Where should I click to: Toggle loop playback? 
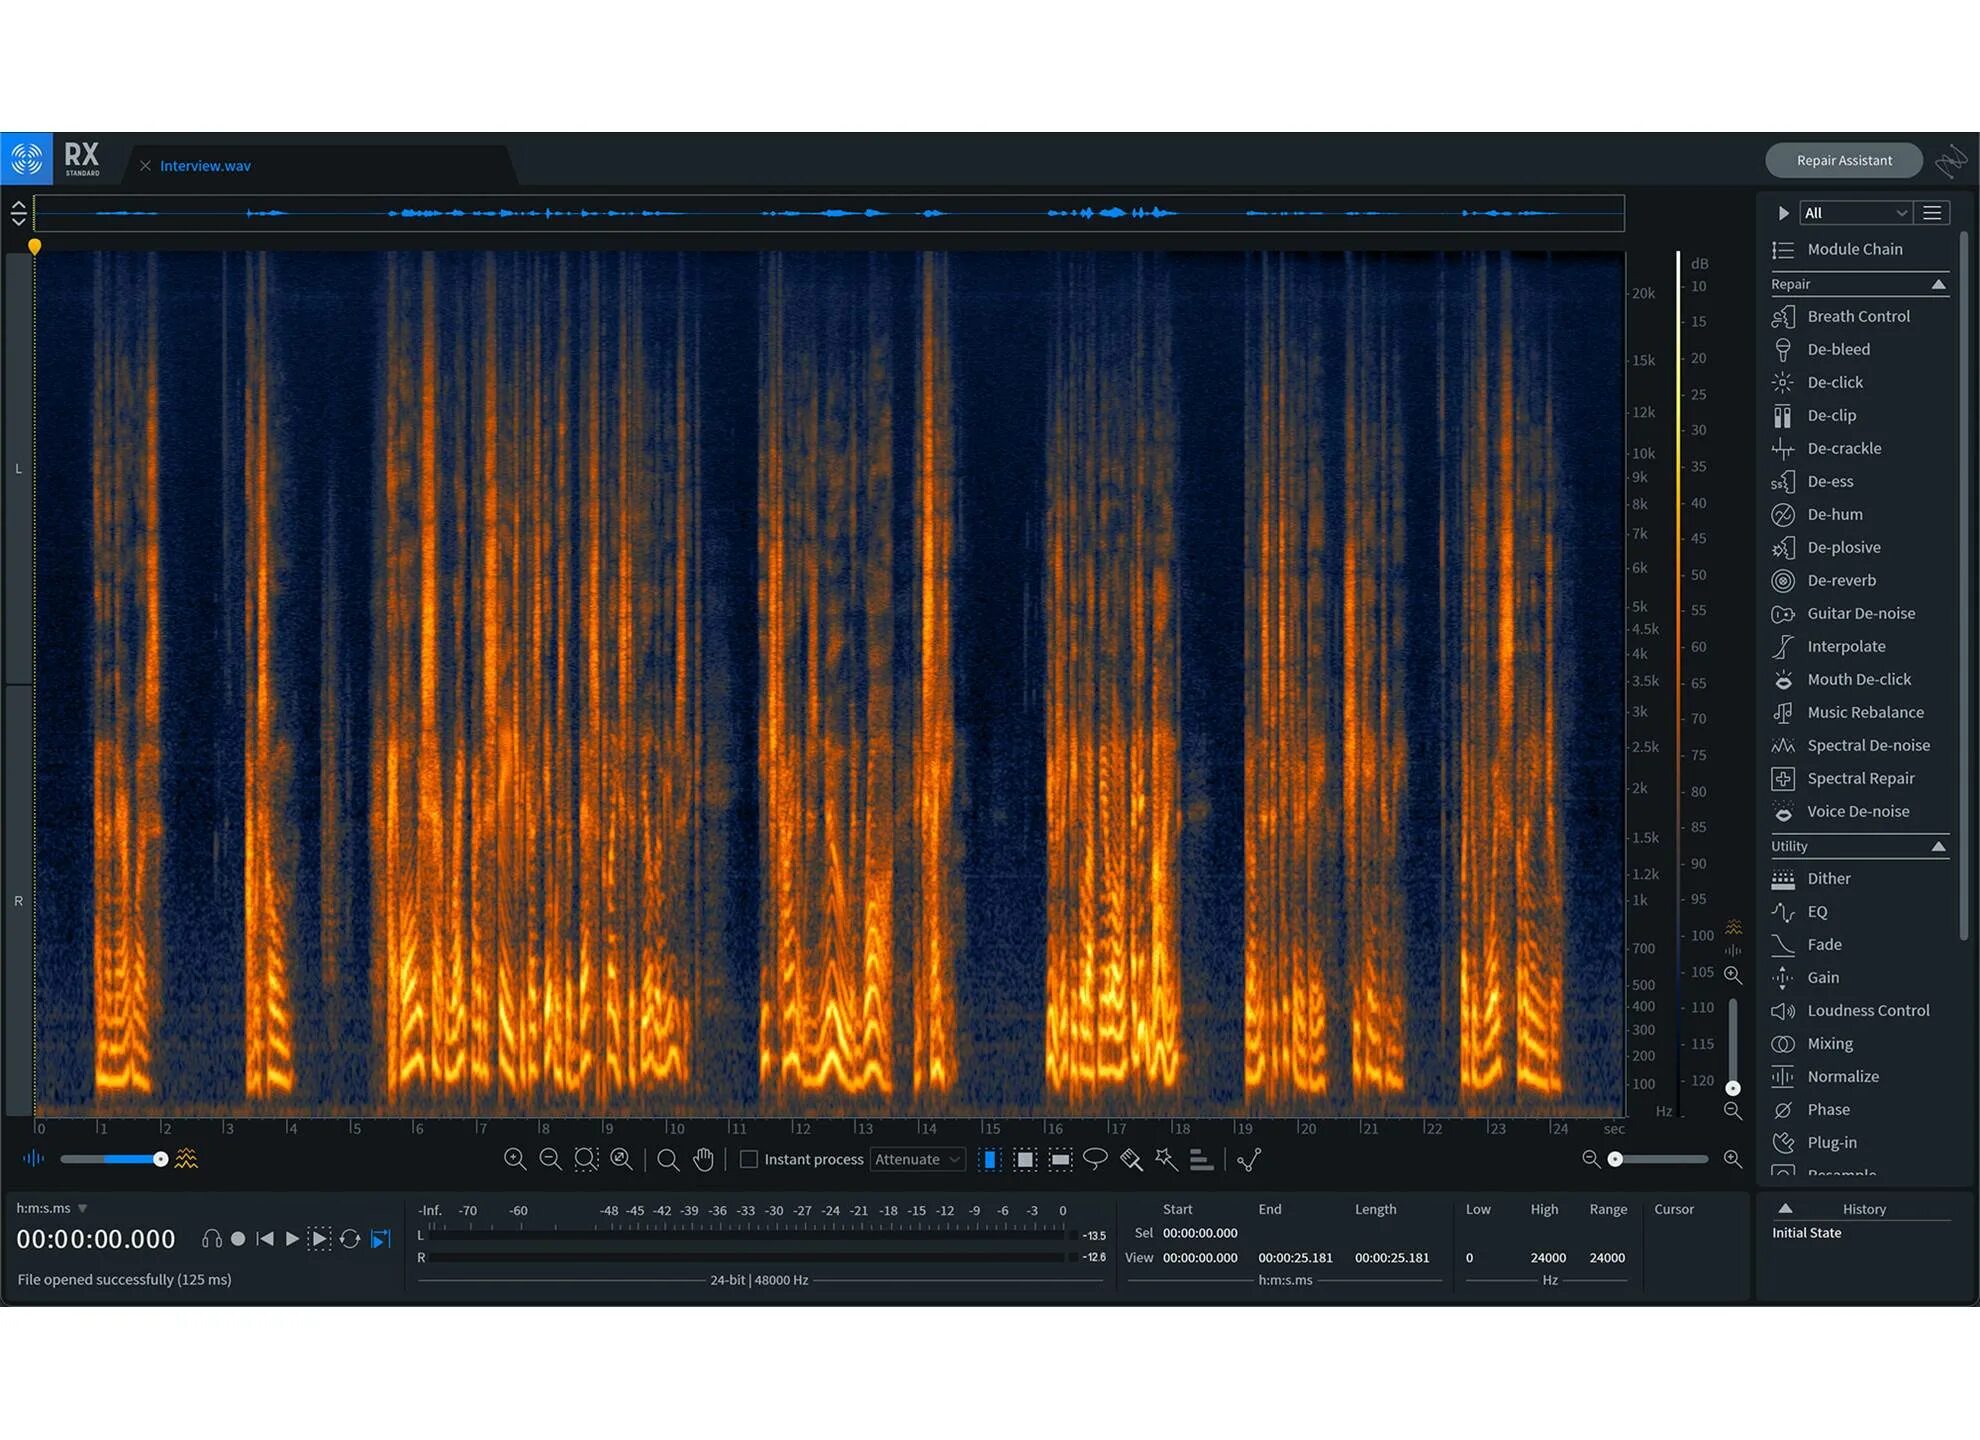point(349,1239)
